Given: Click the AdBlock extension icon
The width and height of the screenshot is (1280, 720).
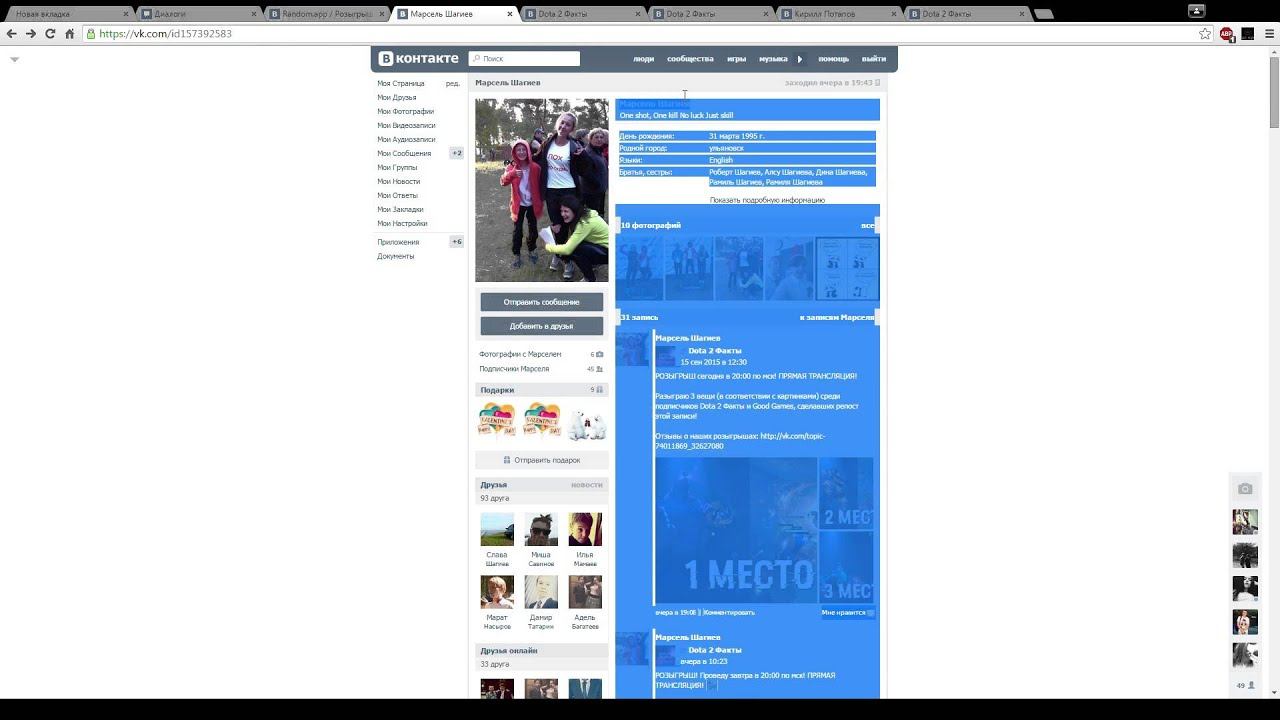Looking at the screenshot, I should pyautogui.click(x=1227, y=33).
